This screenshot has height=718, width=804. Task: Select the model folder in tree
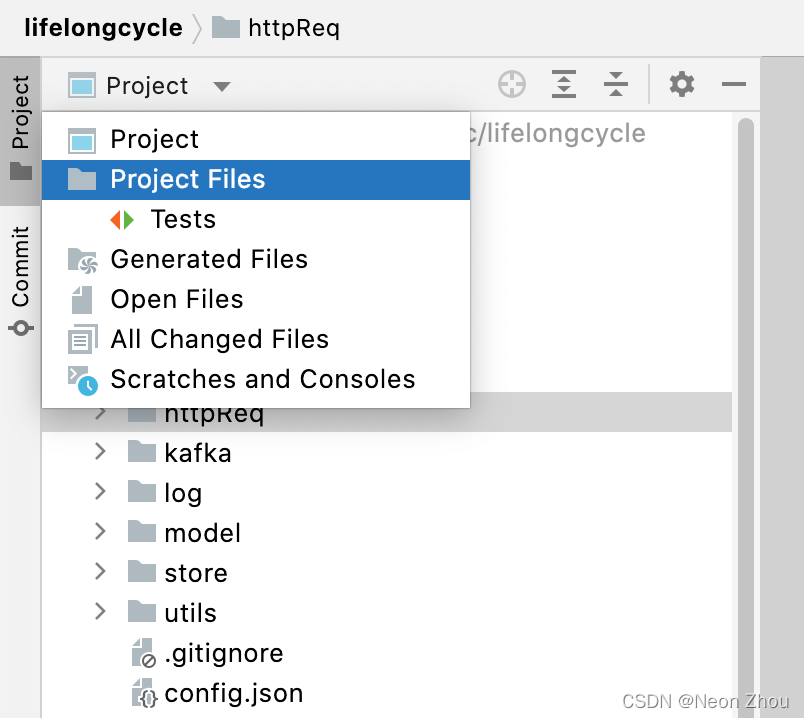pyautogui.click(x=202, y=533)
